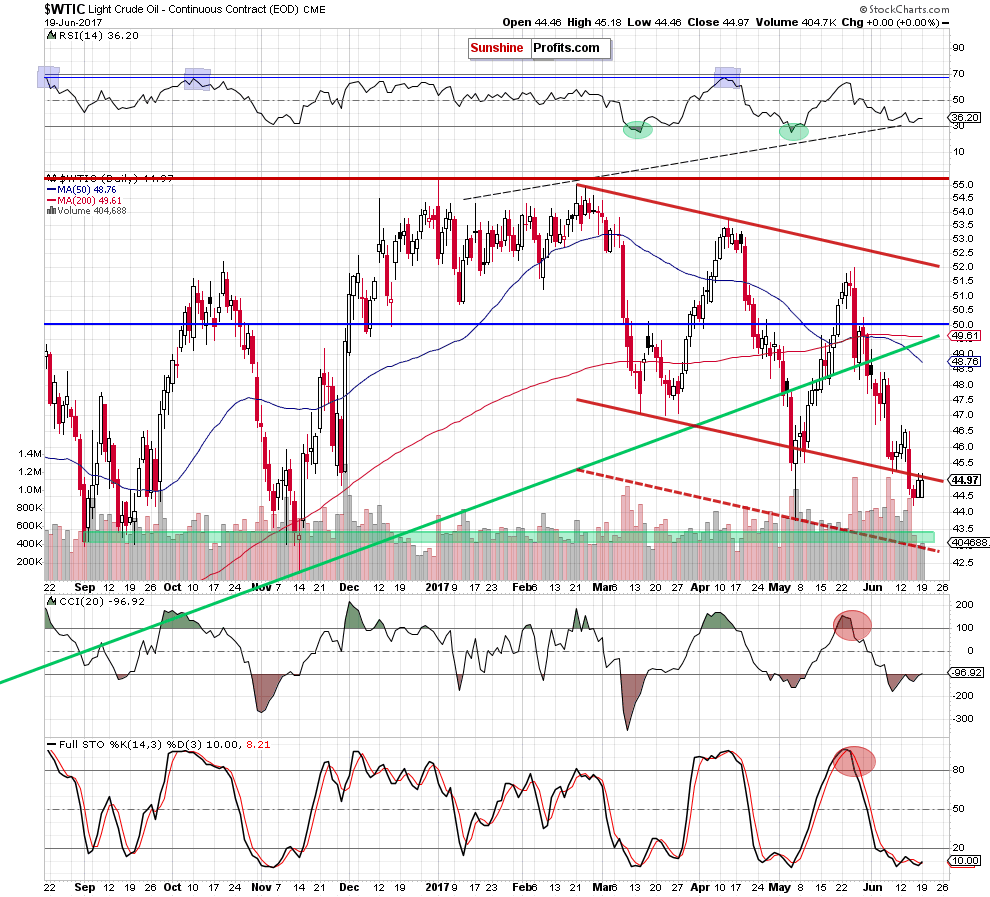This screenshot has width=990, height=897.
Task: Click the 52.5 price axis label
Action: 962,252
